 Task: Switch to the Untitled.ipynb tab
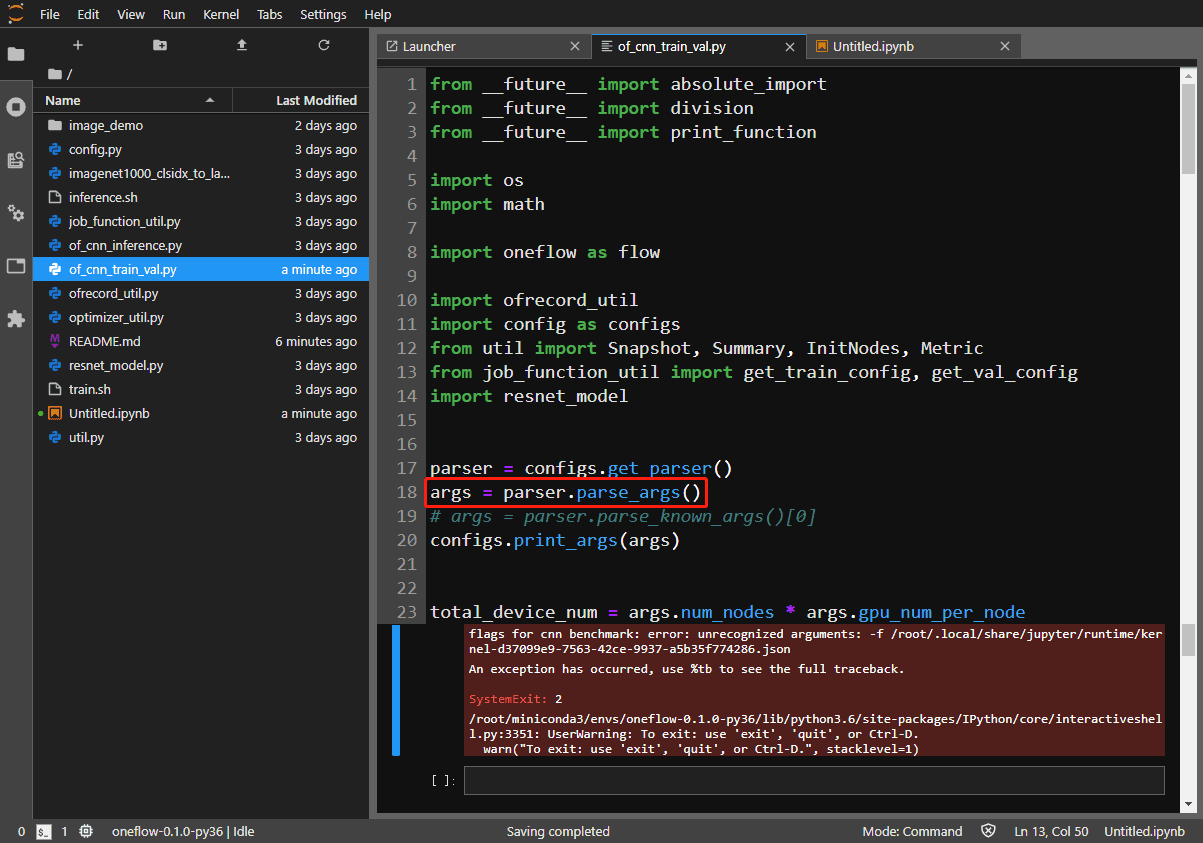coord(873,46)
